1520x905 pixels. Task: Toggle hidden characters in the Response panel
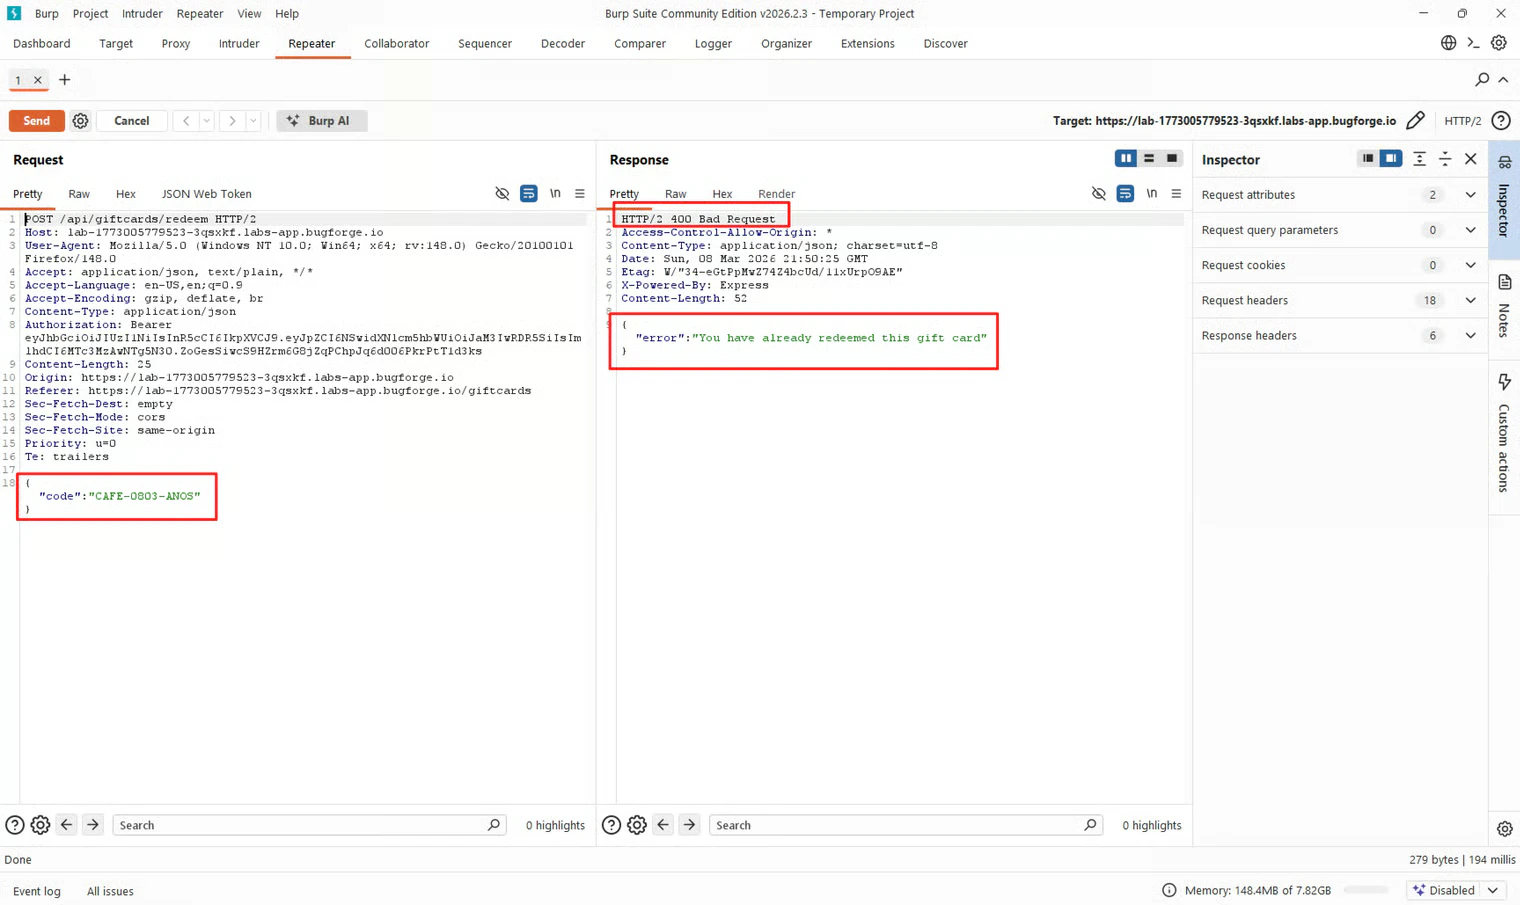tap(1099, 194)
